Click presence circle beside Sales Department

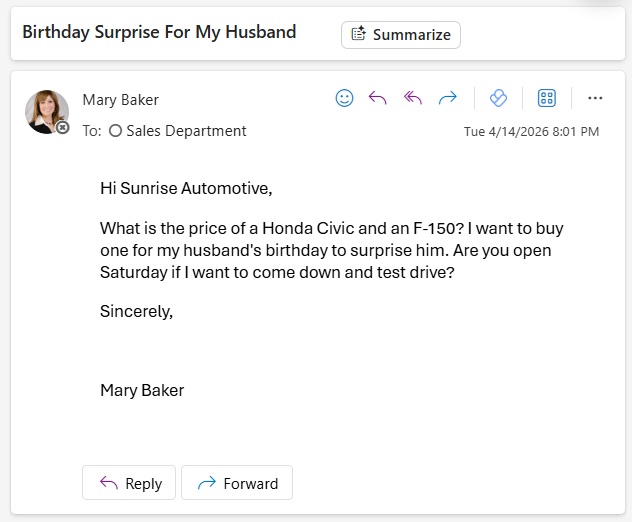point(115,130)
